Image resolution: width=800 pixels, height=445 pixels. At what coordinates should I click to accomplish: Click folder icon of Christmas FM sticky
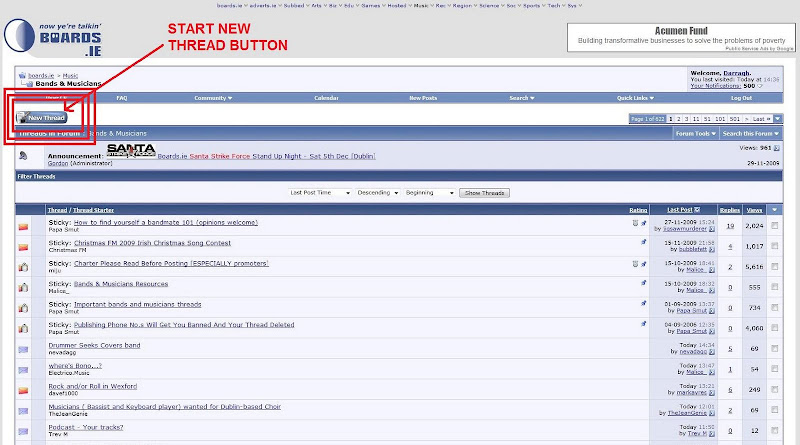(23, 247)
